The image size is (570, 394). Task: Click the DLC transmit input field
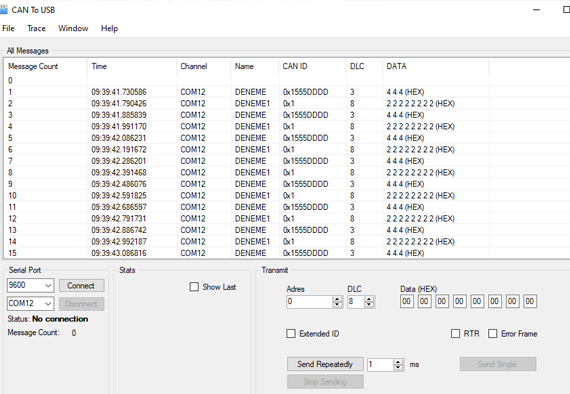click(356, 302)
